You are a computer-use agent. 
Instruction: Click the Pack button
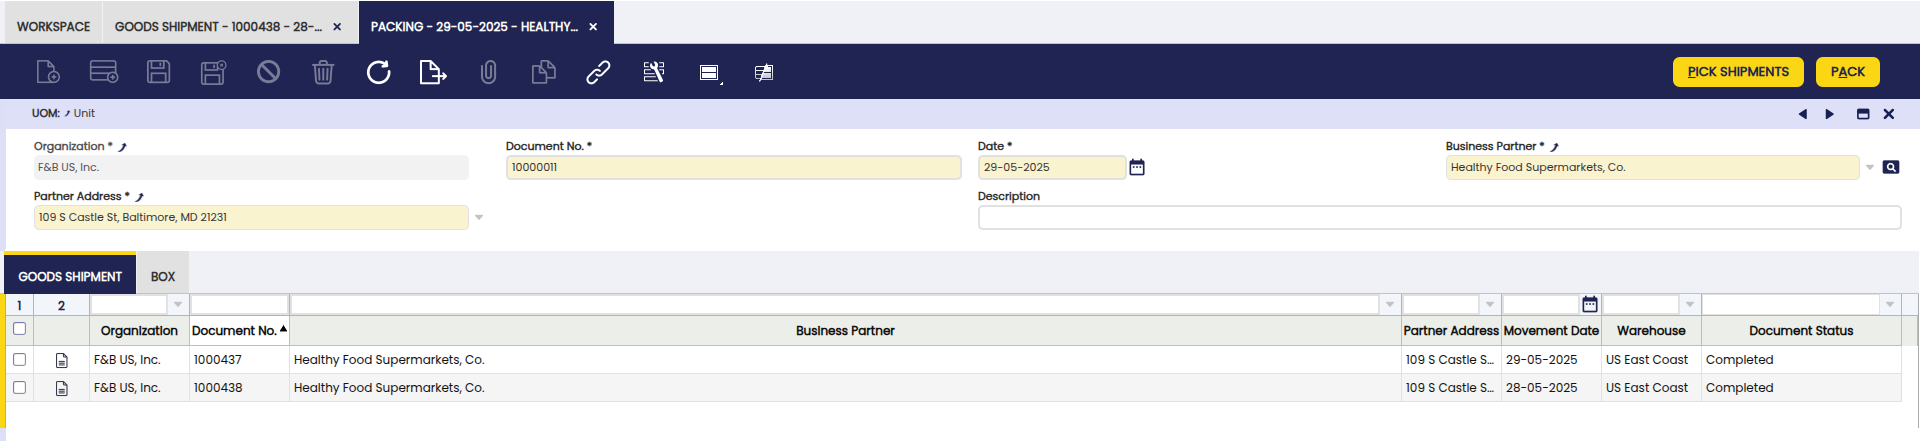[1847, 72]
